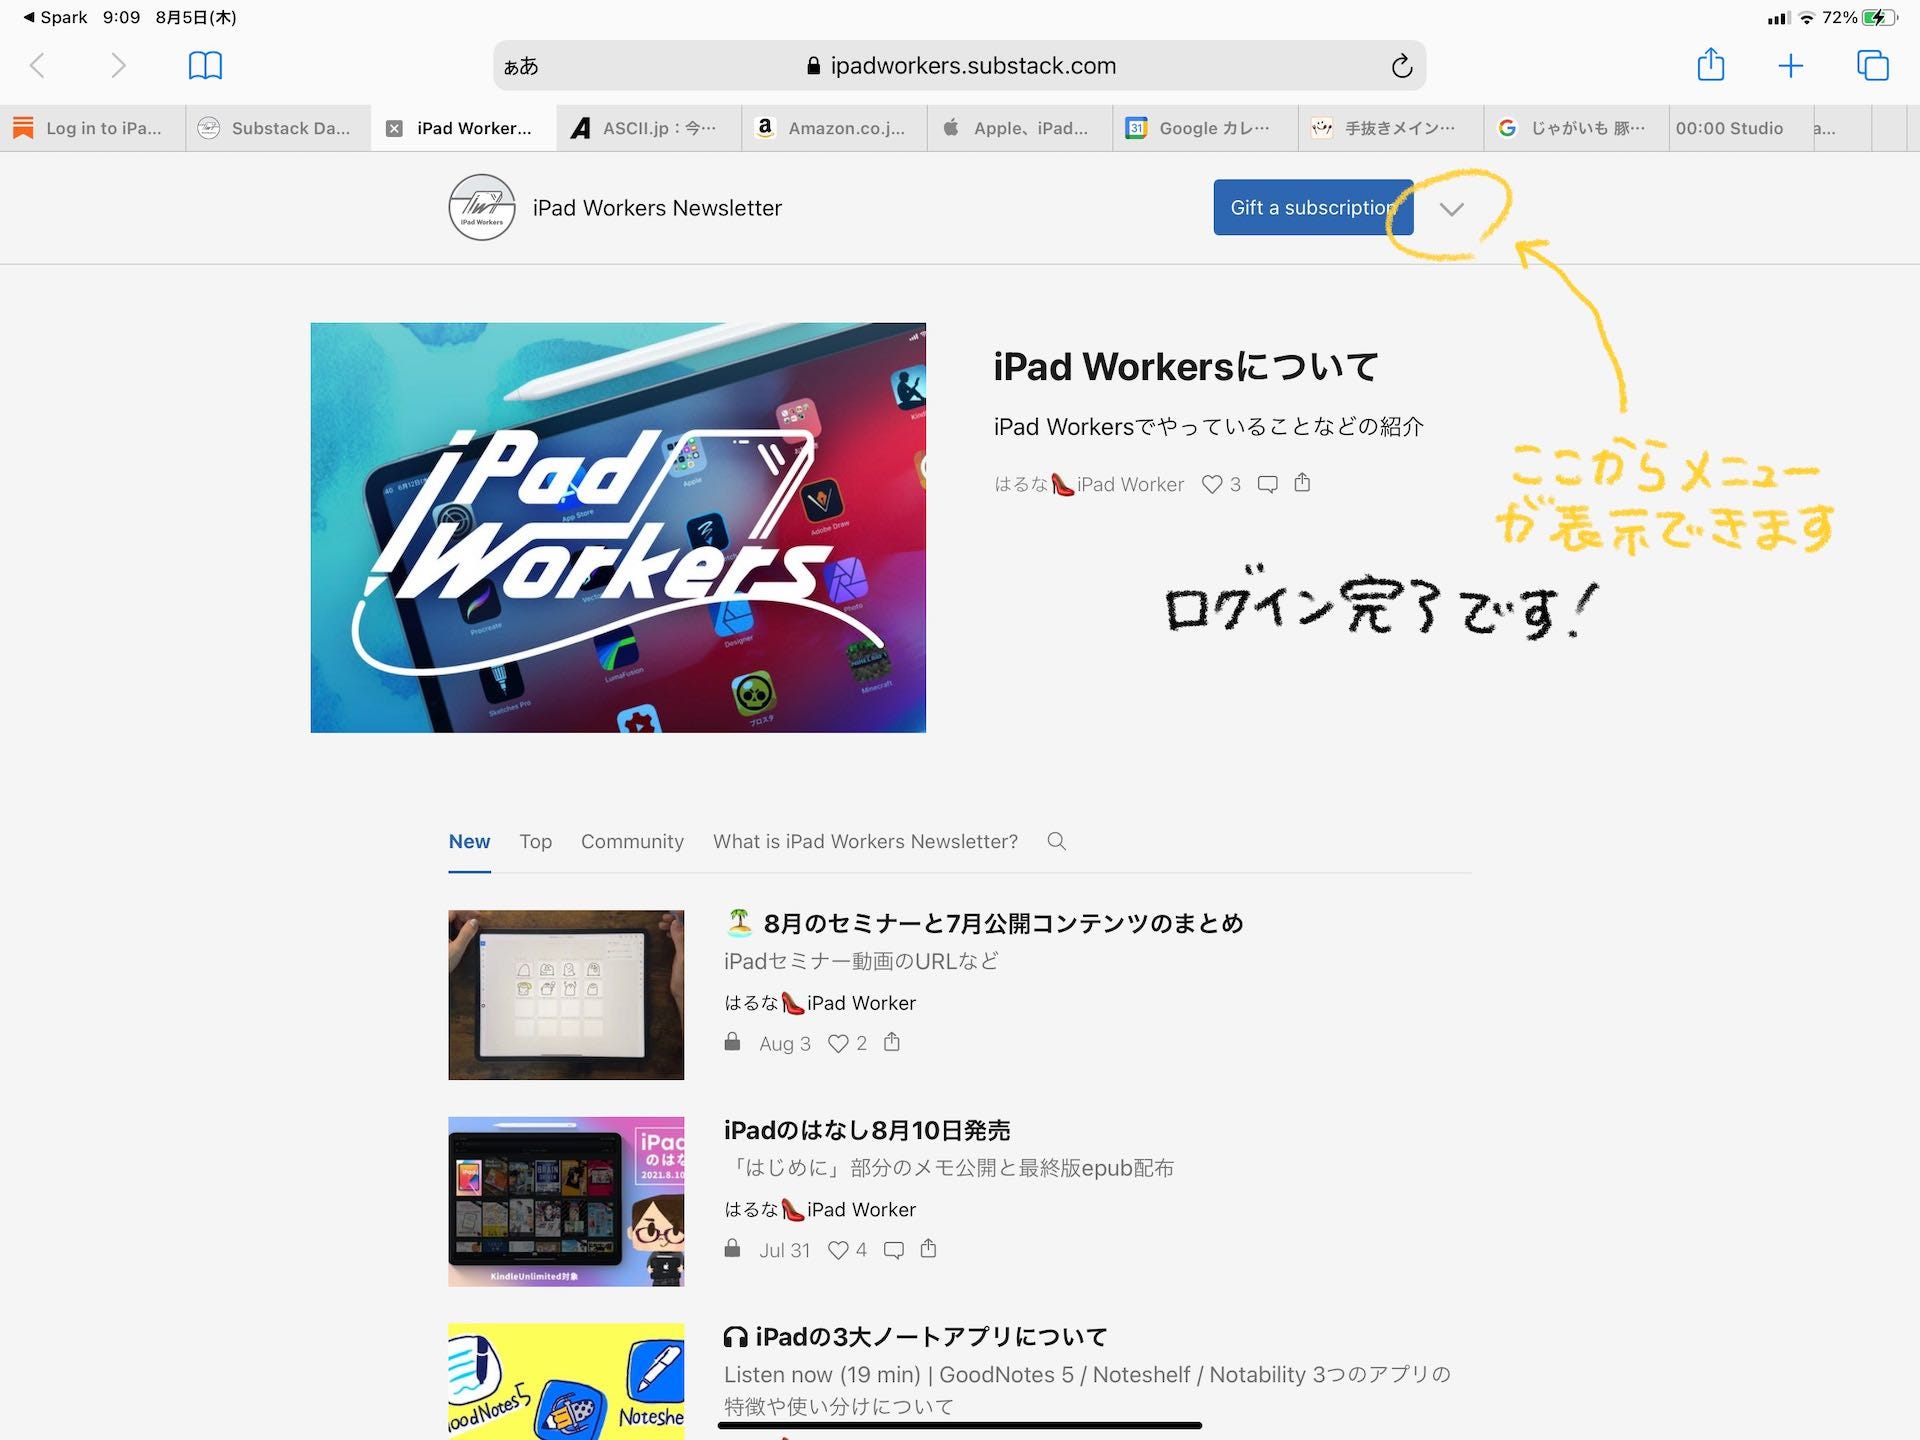Open What is iPad Workers Newsletter?
Image resolution: width=1920 pixels, height=1440 pixels.
click(865, 842)
